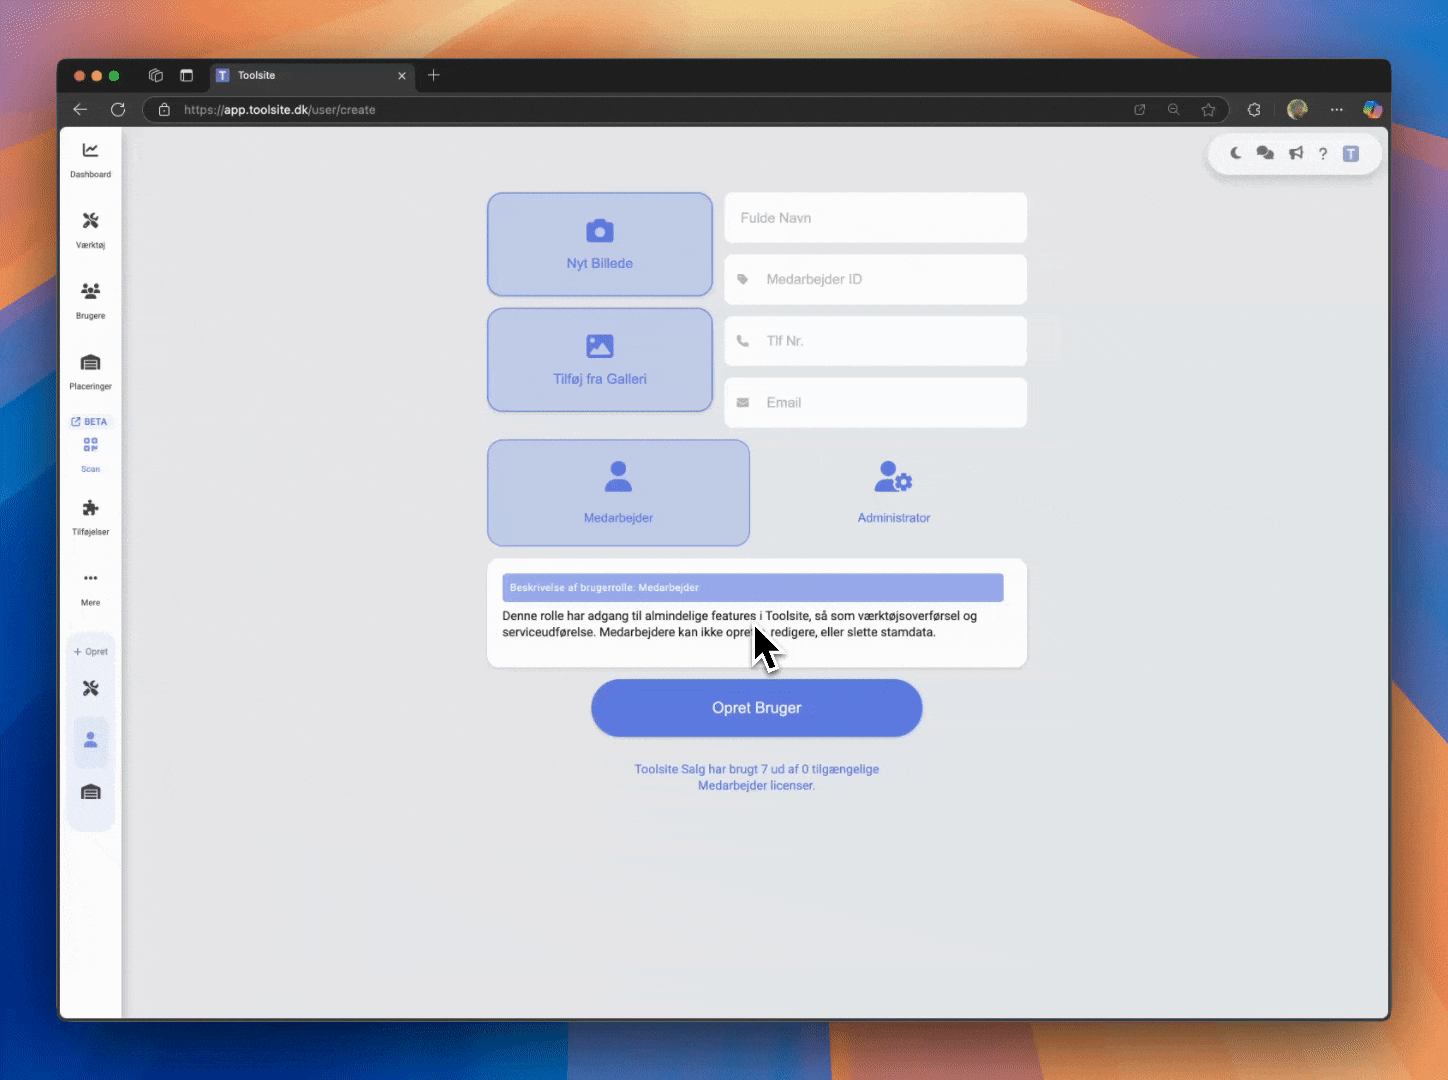The height and width of the screenshot is (1080, 1448).
Task: Open Tilføjelser add-ons page
Action: (x=90, y=516)
